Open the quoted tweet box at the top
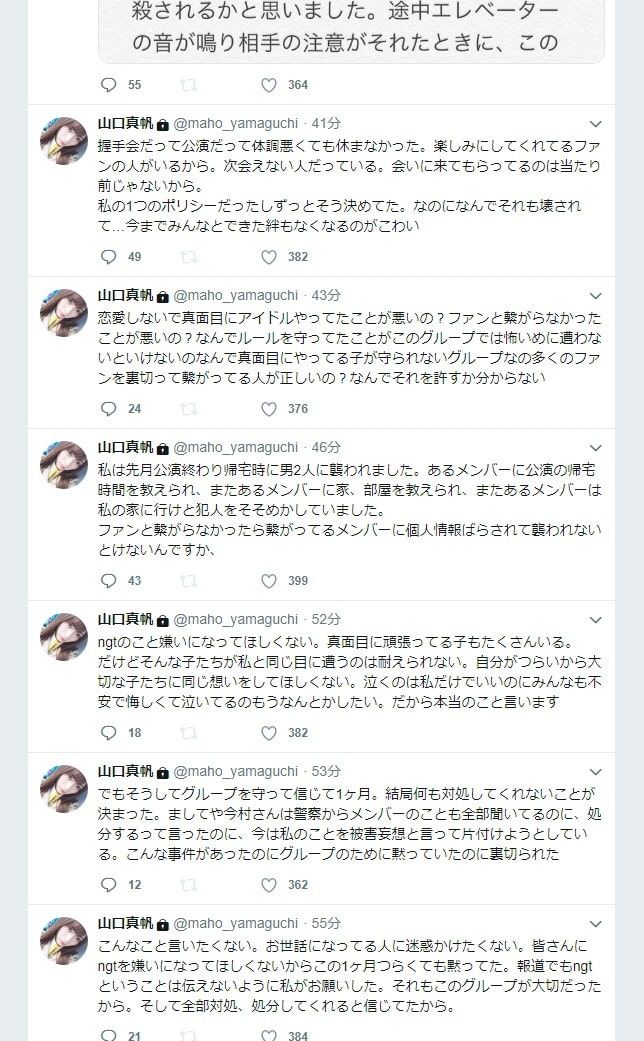This screenshot has height=1041, width=644. coord(351,31)
